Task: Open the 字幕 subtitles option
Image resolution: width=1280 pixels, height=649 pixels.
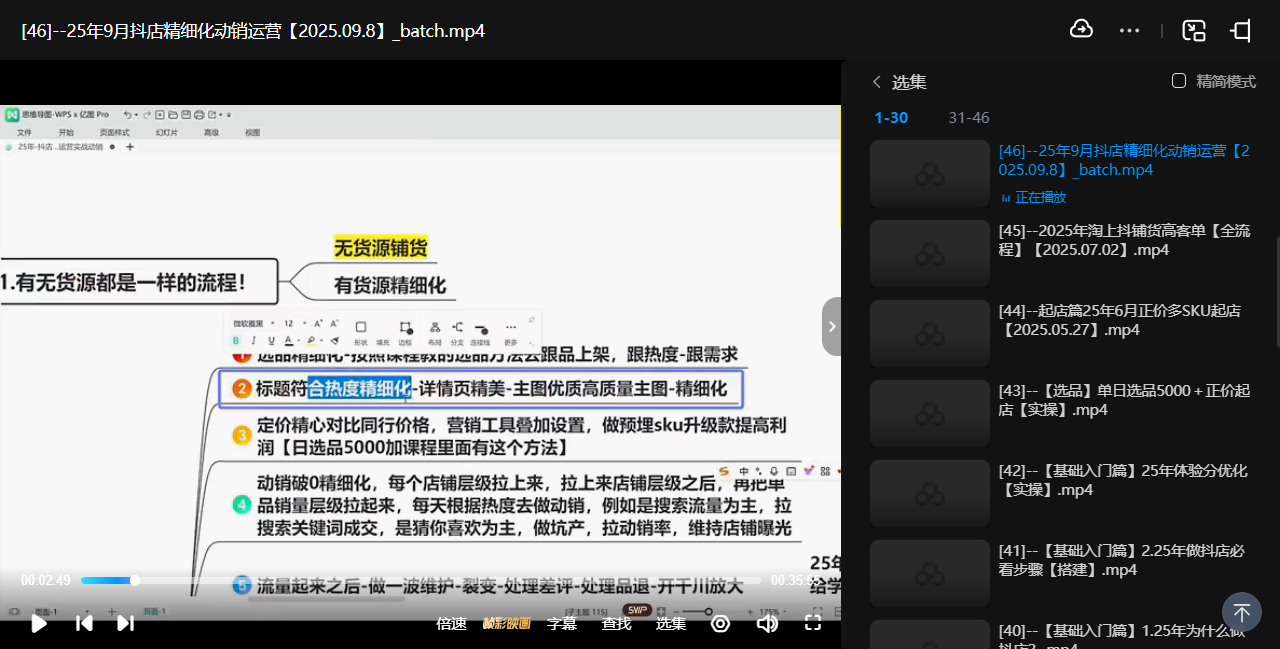Action: pyautogui.click(x=561, y=623)
